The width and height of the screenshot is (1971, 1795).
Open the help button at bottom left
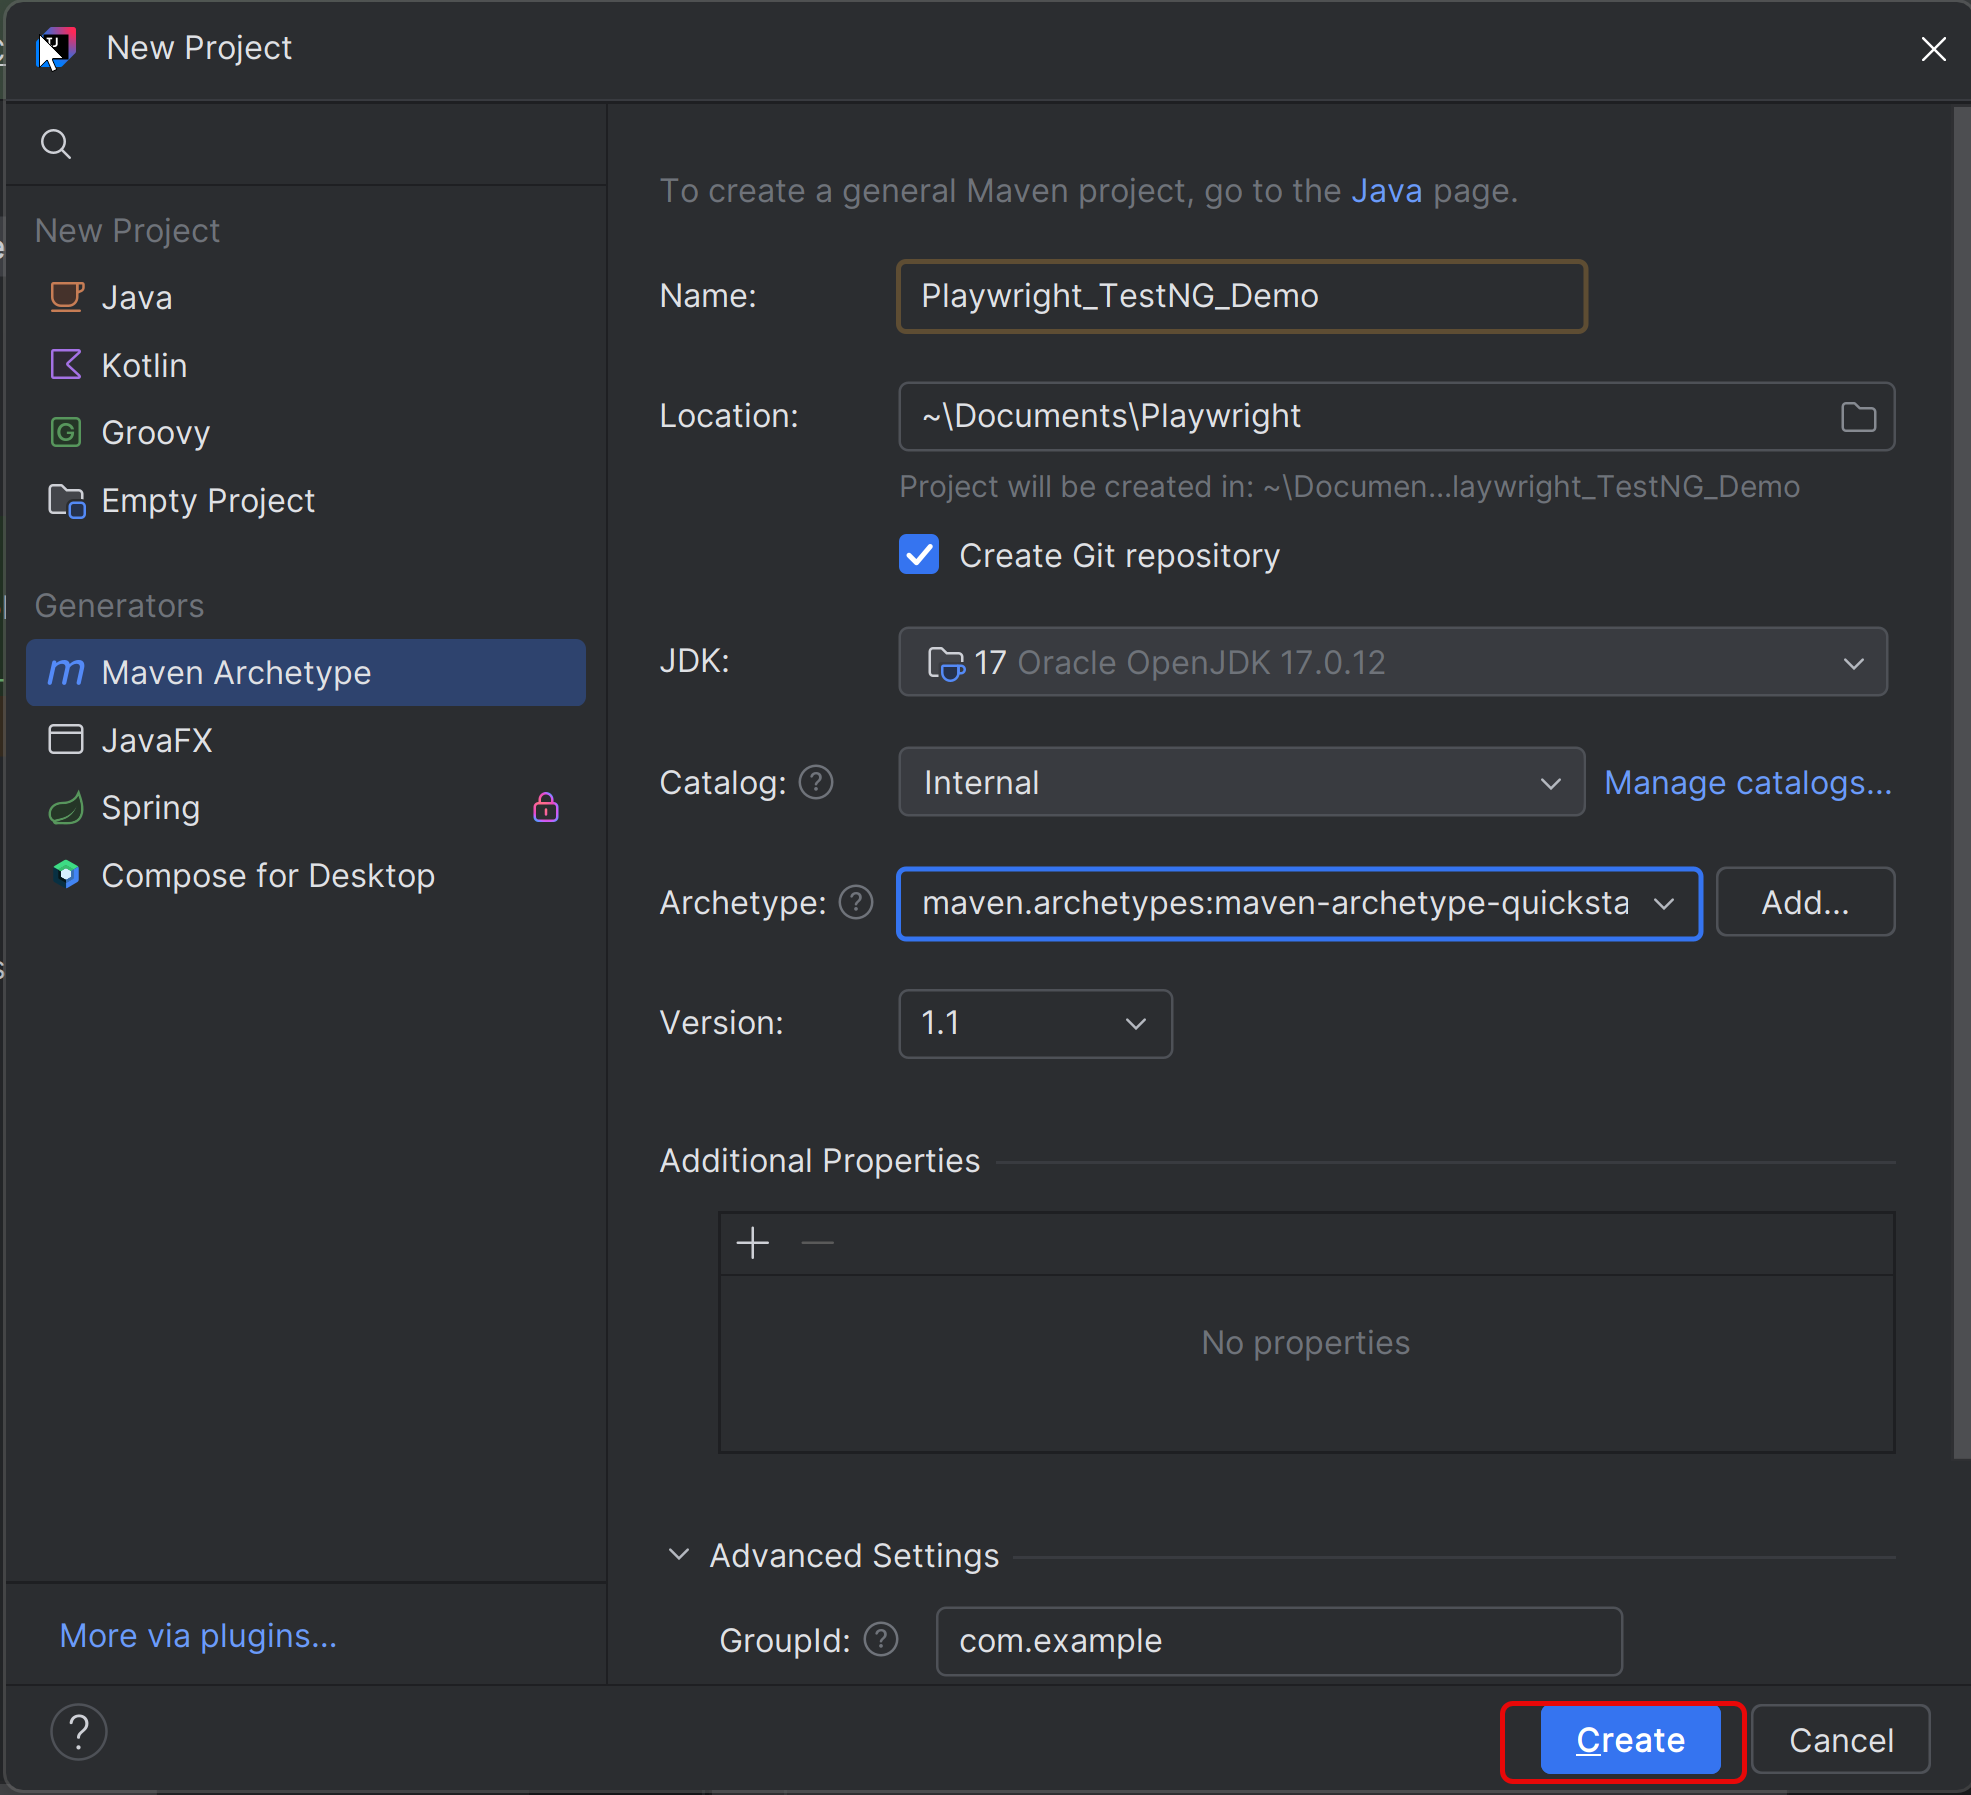(78, 1732)
